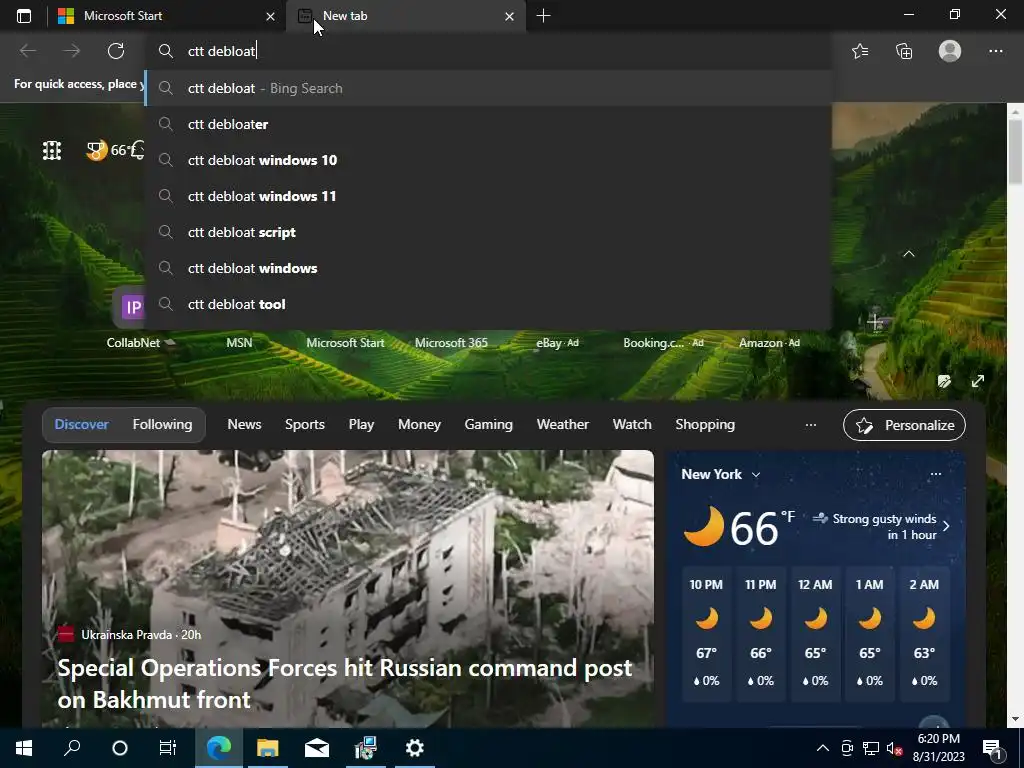Open the Watch feed category
This screenshot has height=768, width=1024.
point(632,424)
